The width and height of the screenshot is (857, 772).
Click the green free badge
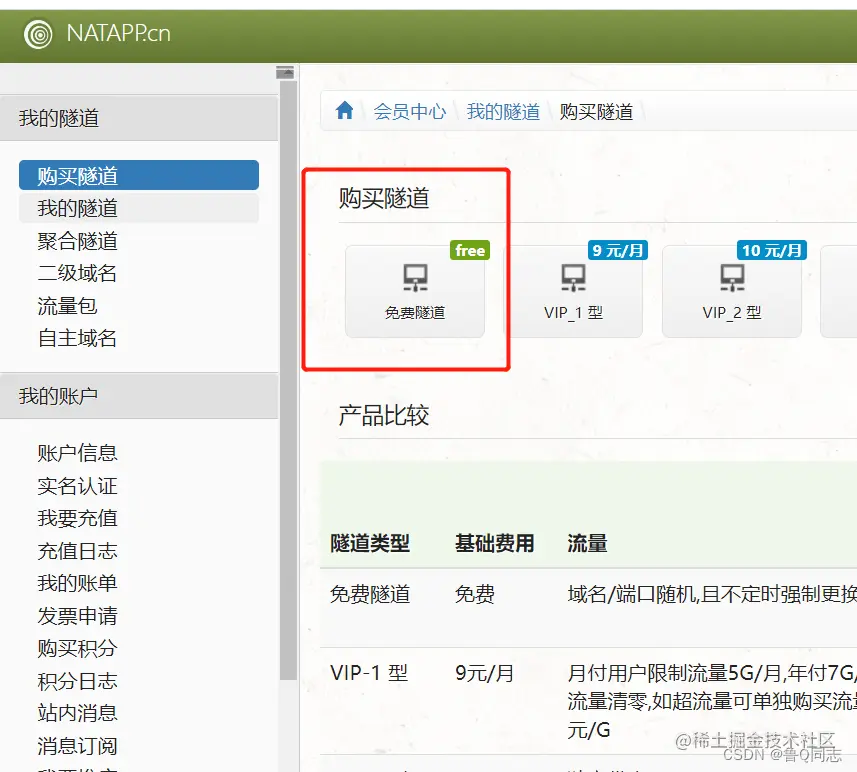coord(470,250)
